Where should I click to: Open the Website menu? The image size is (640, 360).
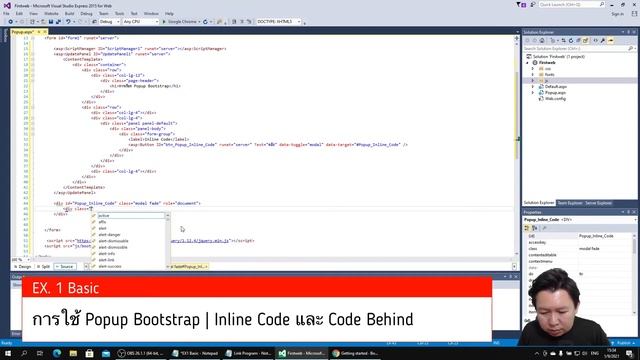51,13
